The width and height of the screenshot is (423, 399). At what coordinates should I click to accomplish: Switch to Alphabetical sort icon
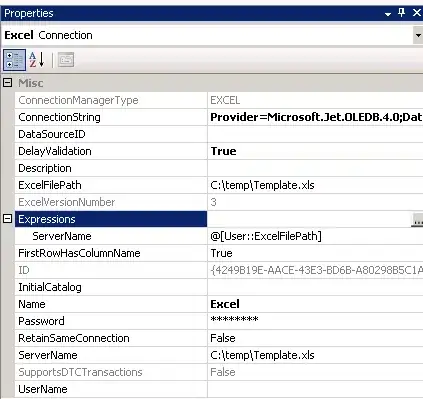click(x=37, y=60)
